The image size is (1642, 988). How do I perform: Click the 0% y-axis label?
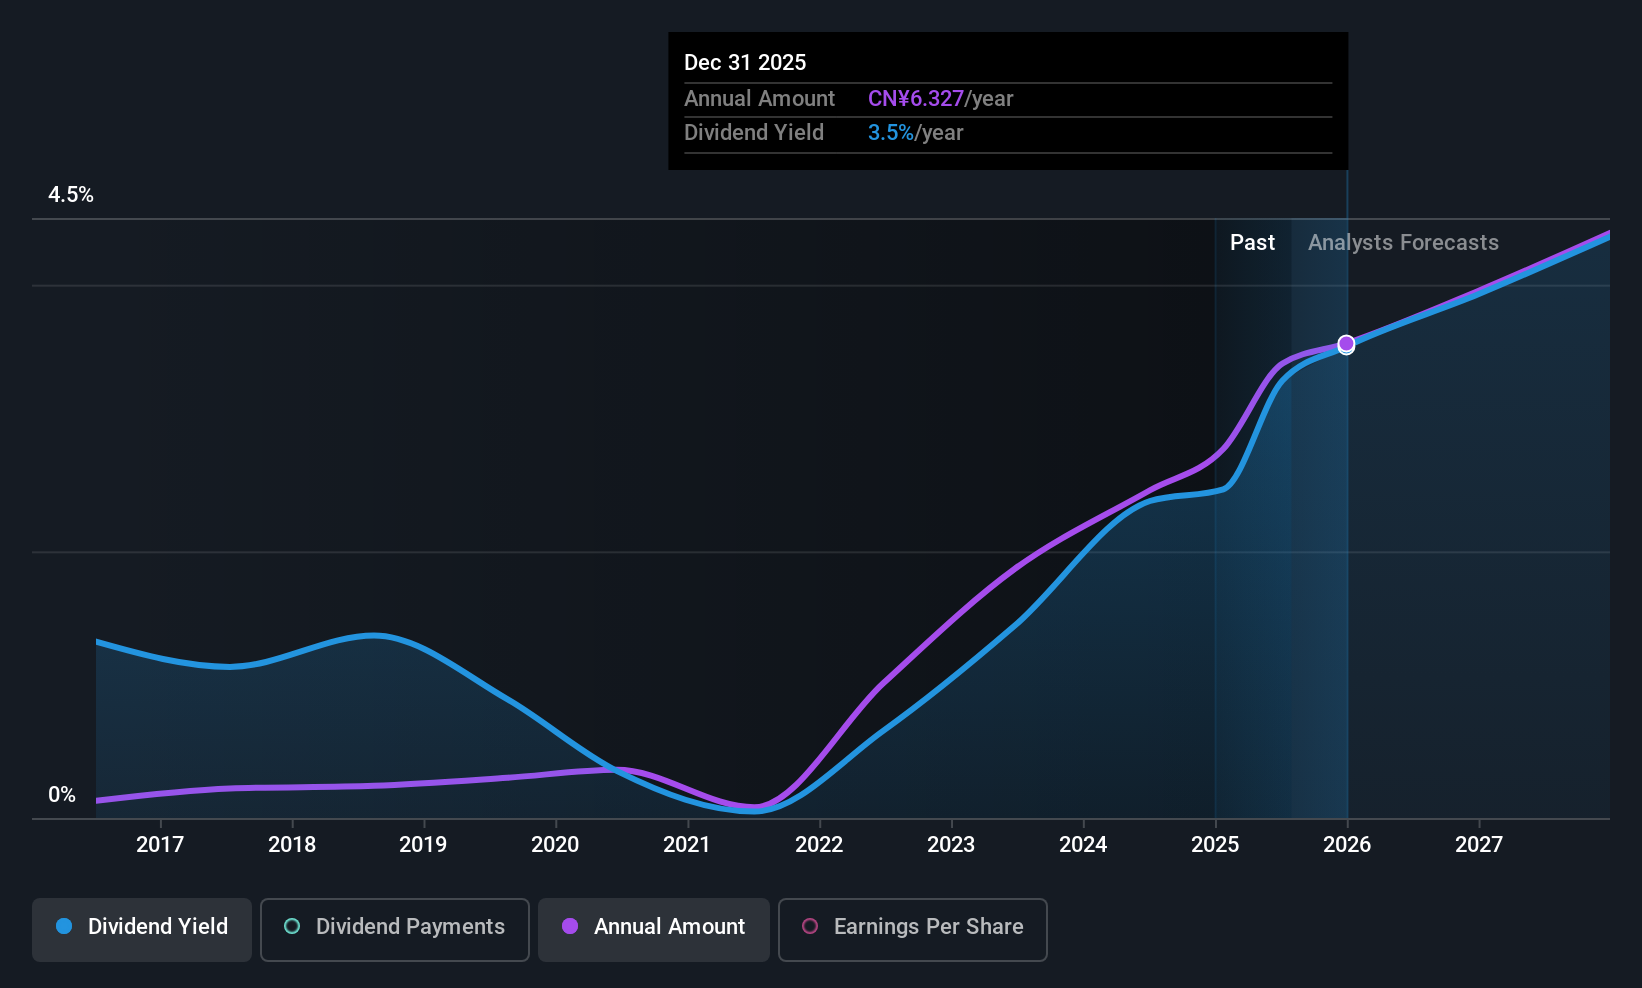click(62, 795)
